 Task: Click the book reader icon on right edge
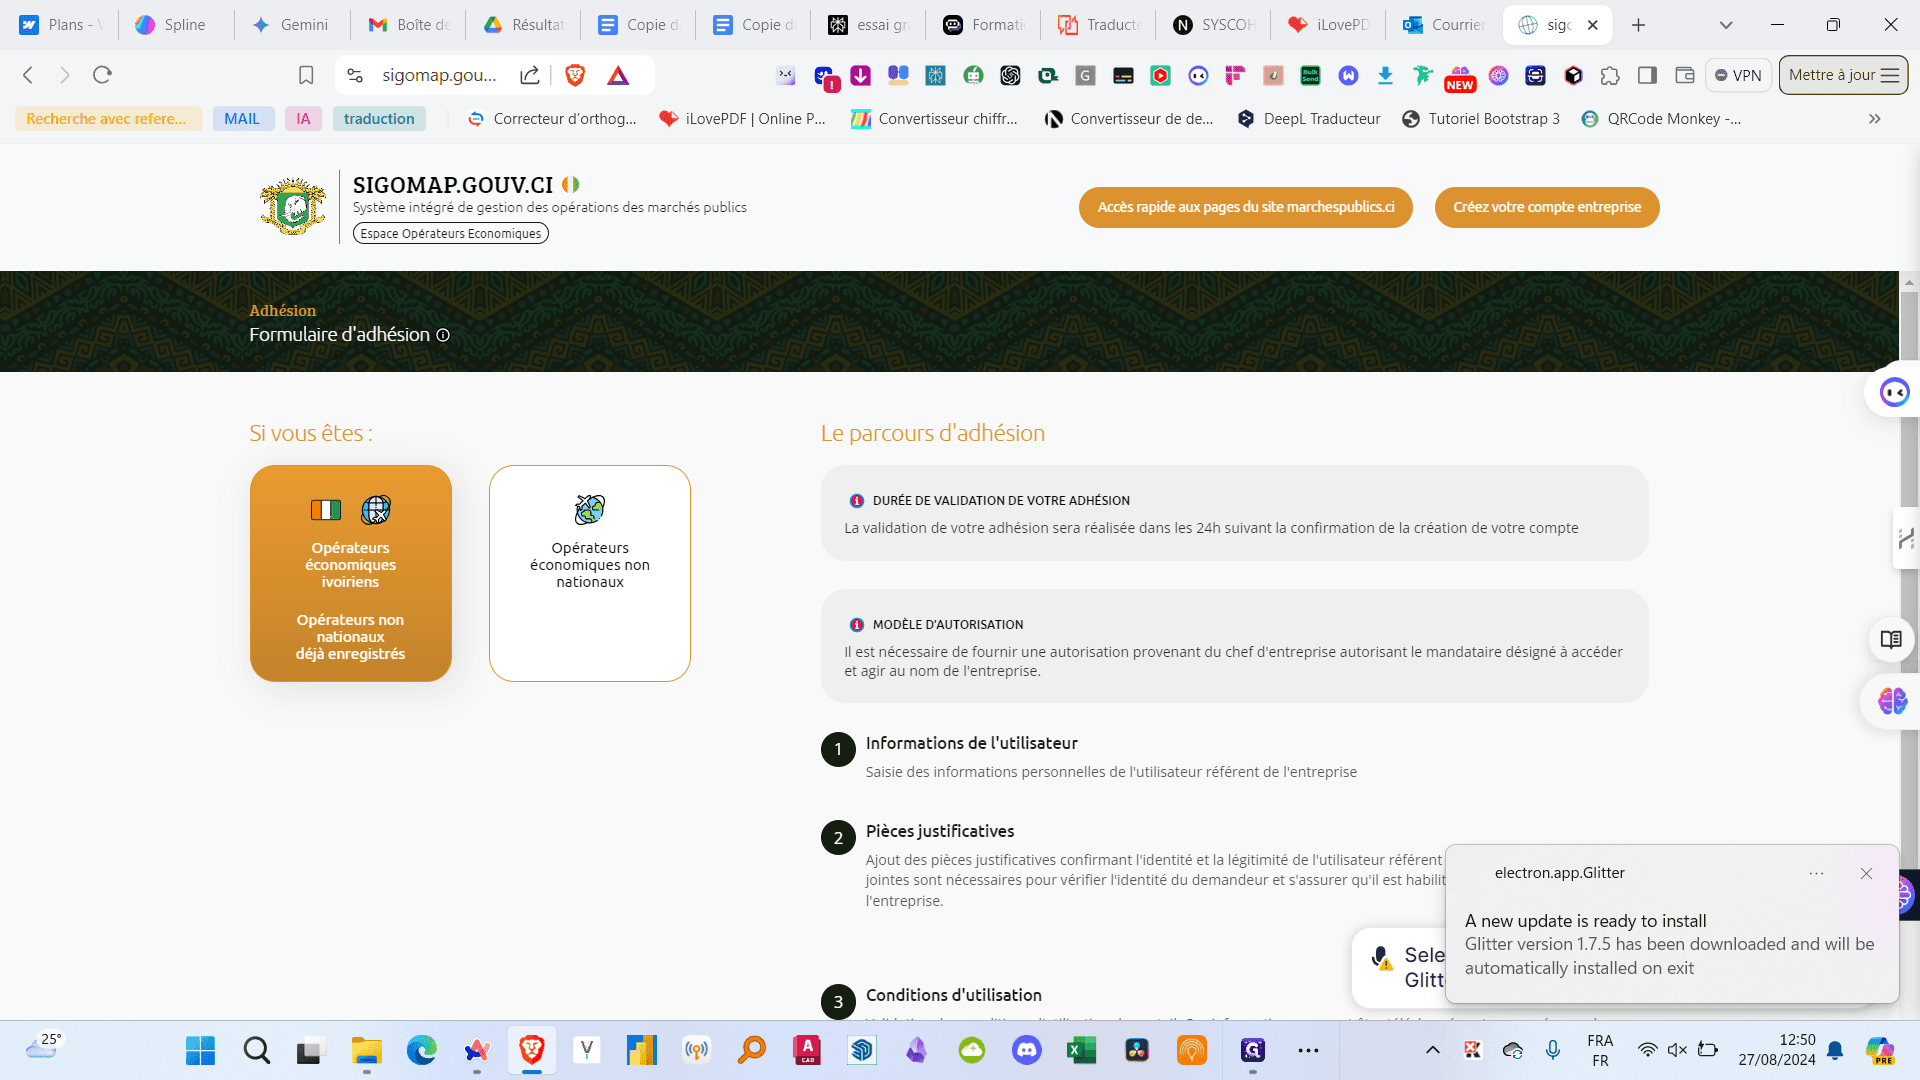1891,640
